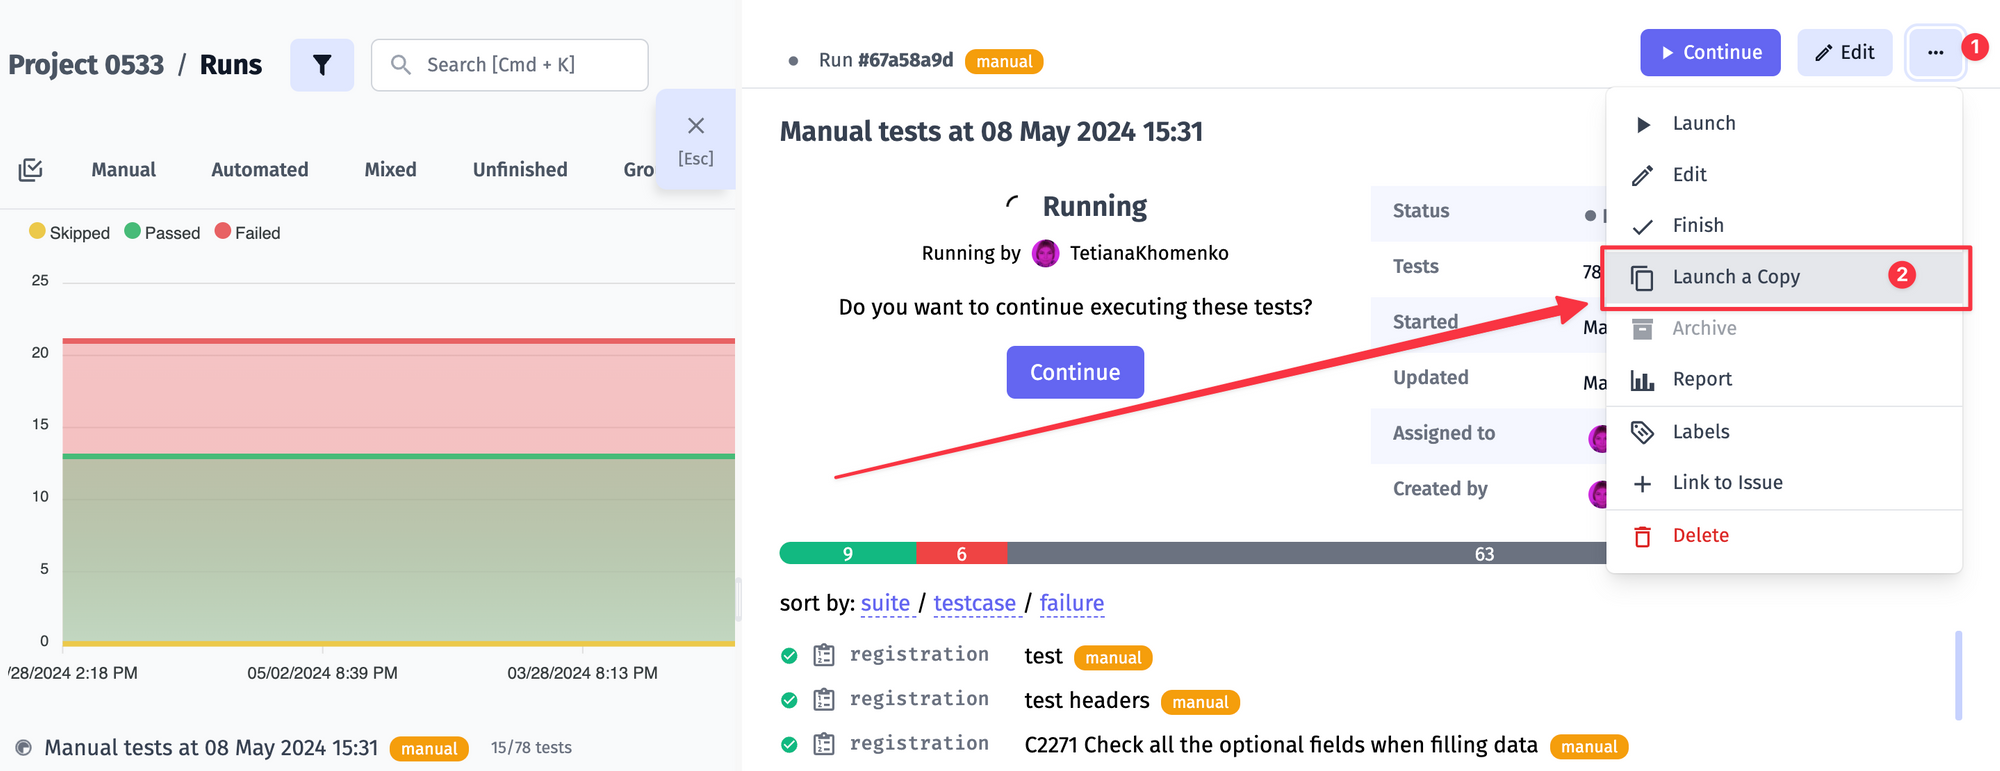Click the Continue button in the header
Screen dimensions: 2000x771
(x=1710, y=52)
